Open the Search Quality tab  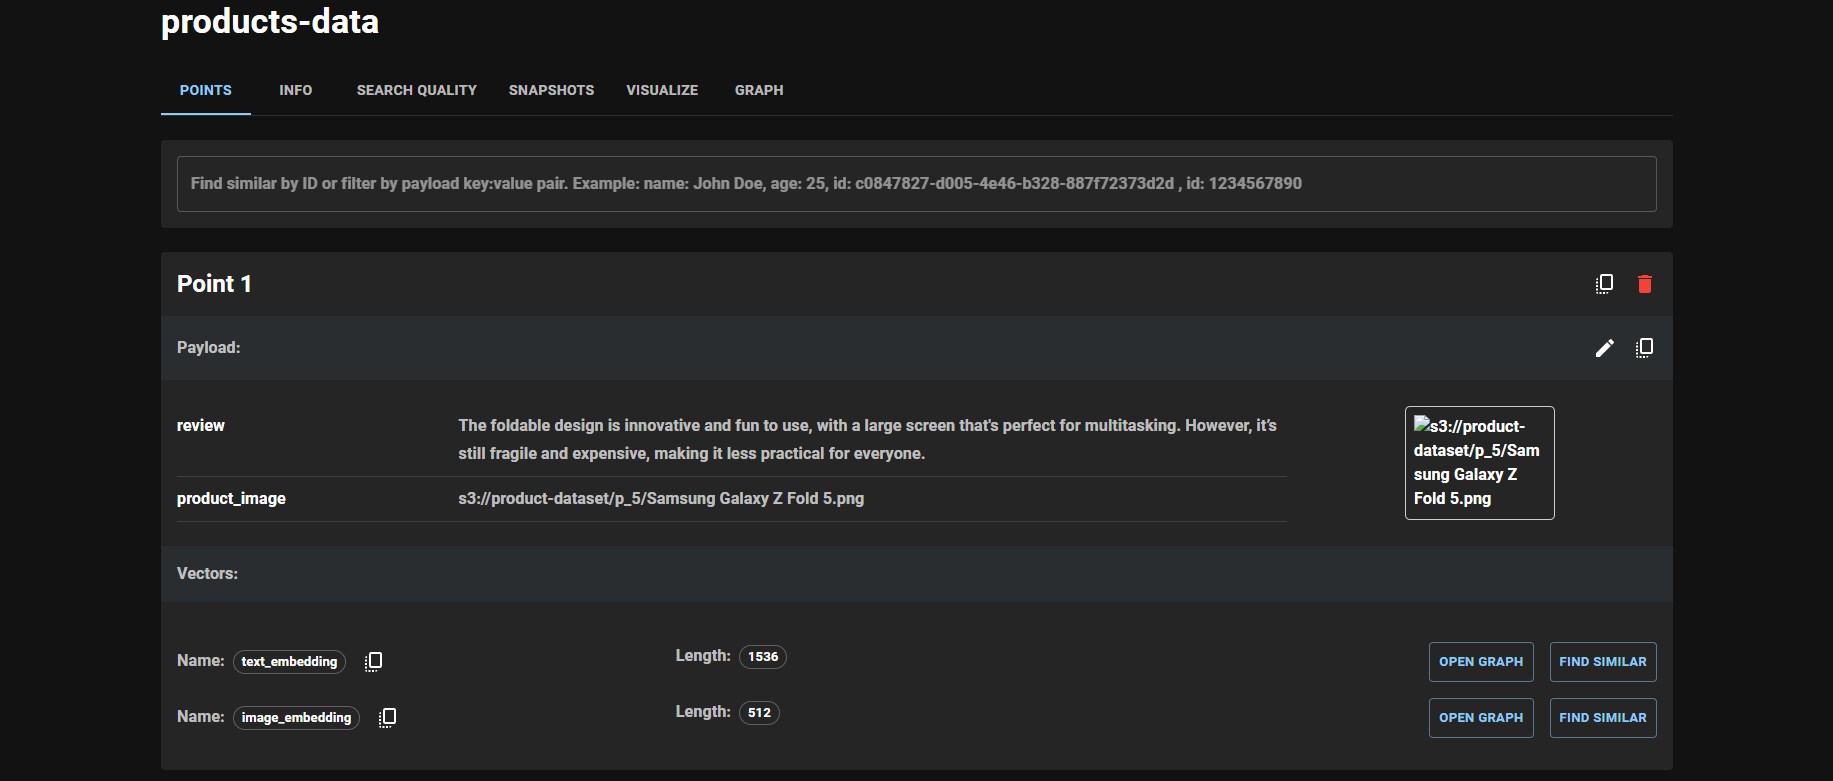click(417, 90)
